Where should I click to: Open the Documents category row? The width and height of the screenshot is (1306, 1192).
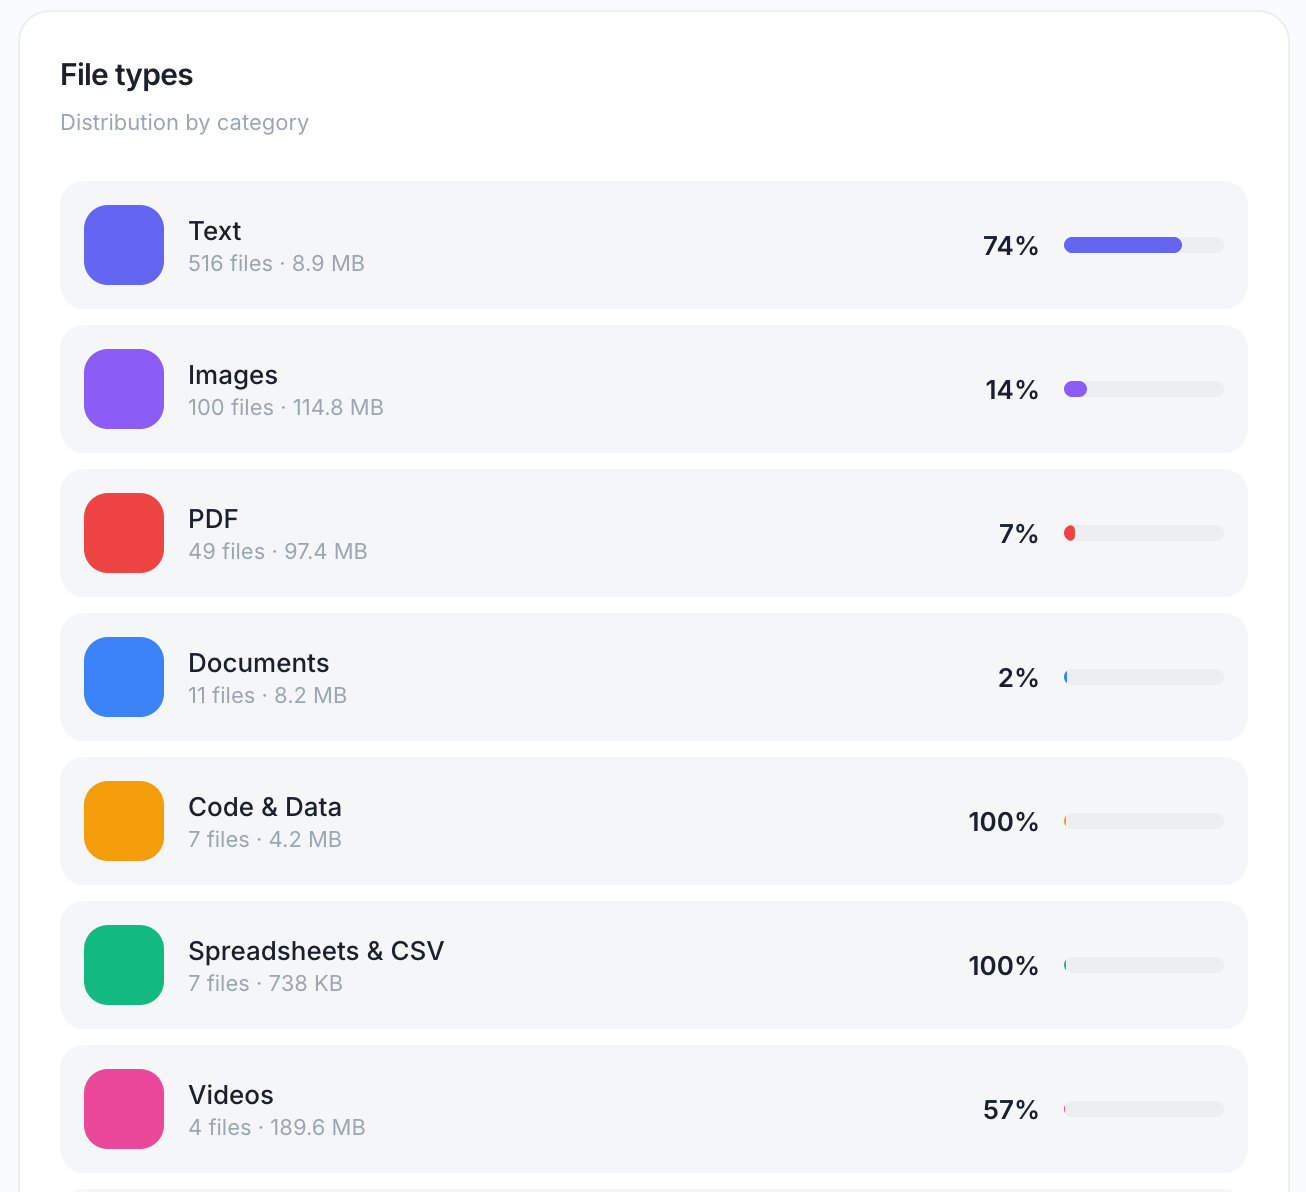[654, 677]
